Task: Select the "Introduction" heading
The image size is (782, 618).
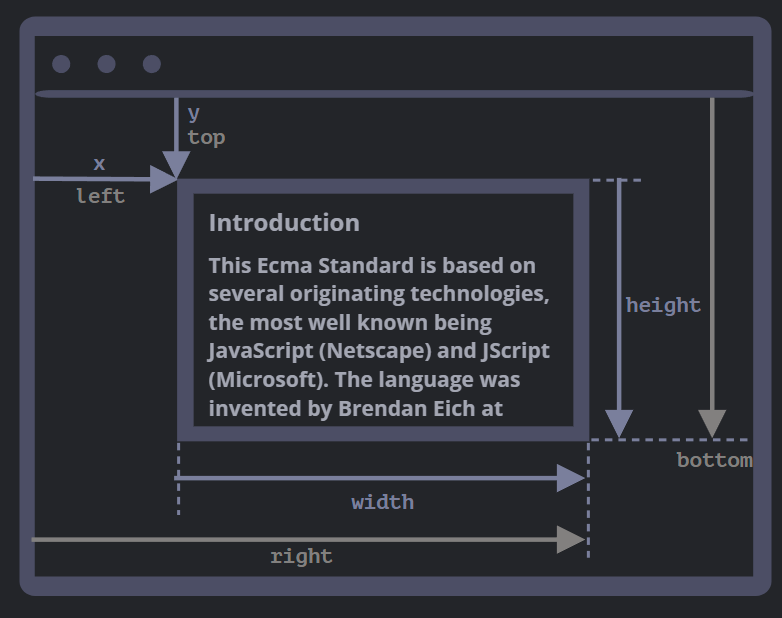Action: tap(284, 223)
